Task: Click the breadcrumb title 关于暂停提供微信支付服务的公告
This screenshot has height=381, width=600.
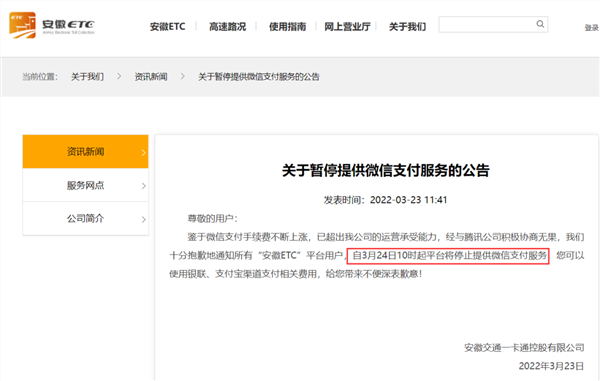Action: tap(259, 77)
